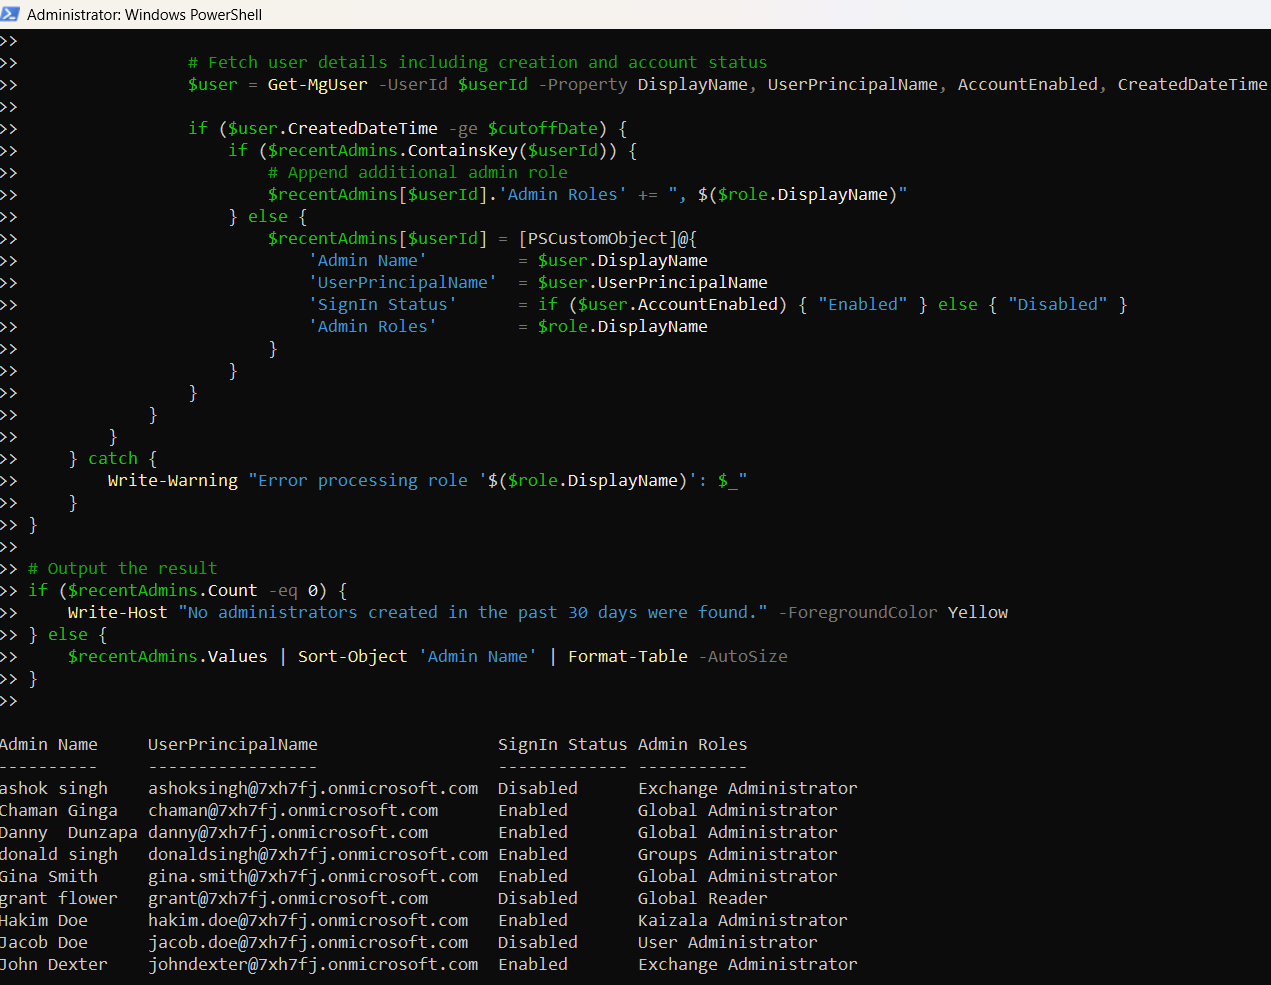This screenshot has height=985, width=1271.
Task: Click the Groups Administrator role entry
Action: (737, 855)
